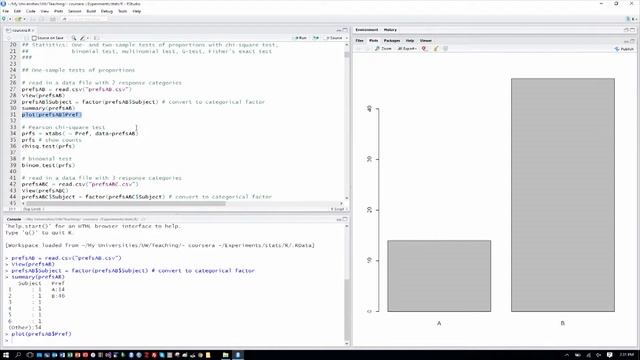Maximize the Plots pane
The width and height of the screenshot is (640, 360).
pos(633,41)
